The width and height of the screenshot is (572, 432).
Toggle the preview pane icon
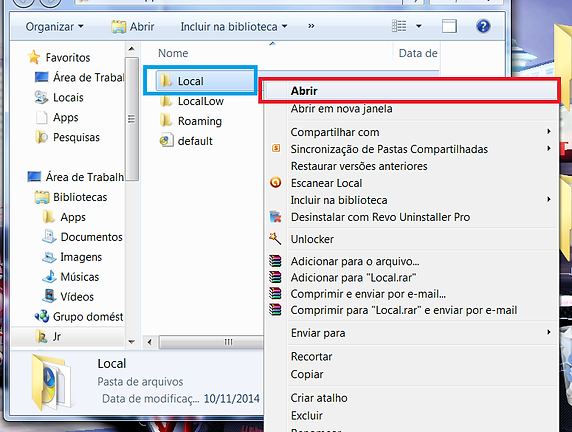(449, 26)
